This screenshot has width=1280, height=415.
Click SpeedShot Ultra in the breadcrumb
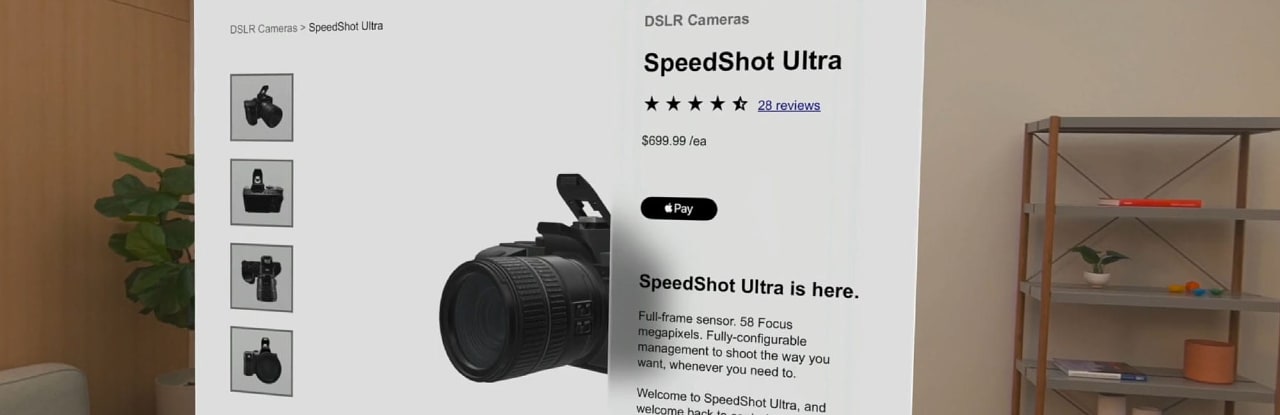pos(345,26)
